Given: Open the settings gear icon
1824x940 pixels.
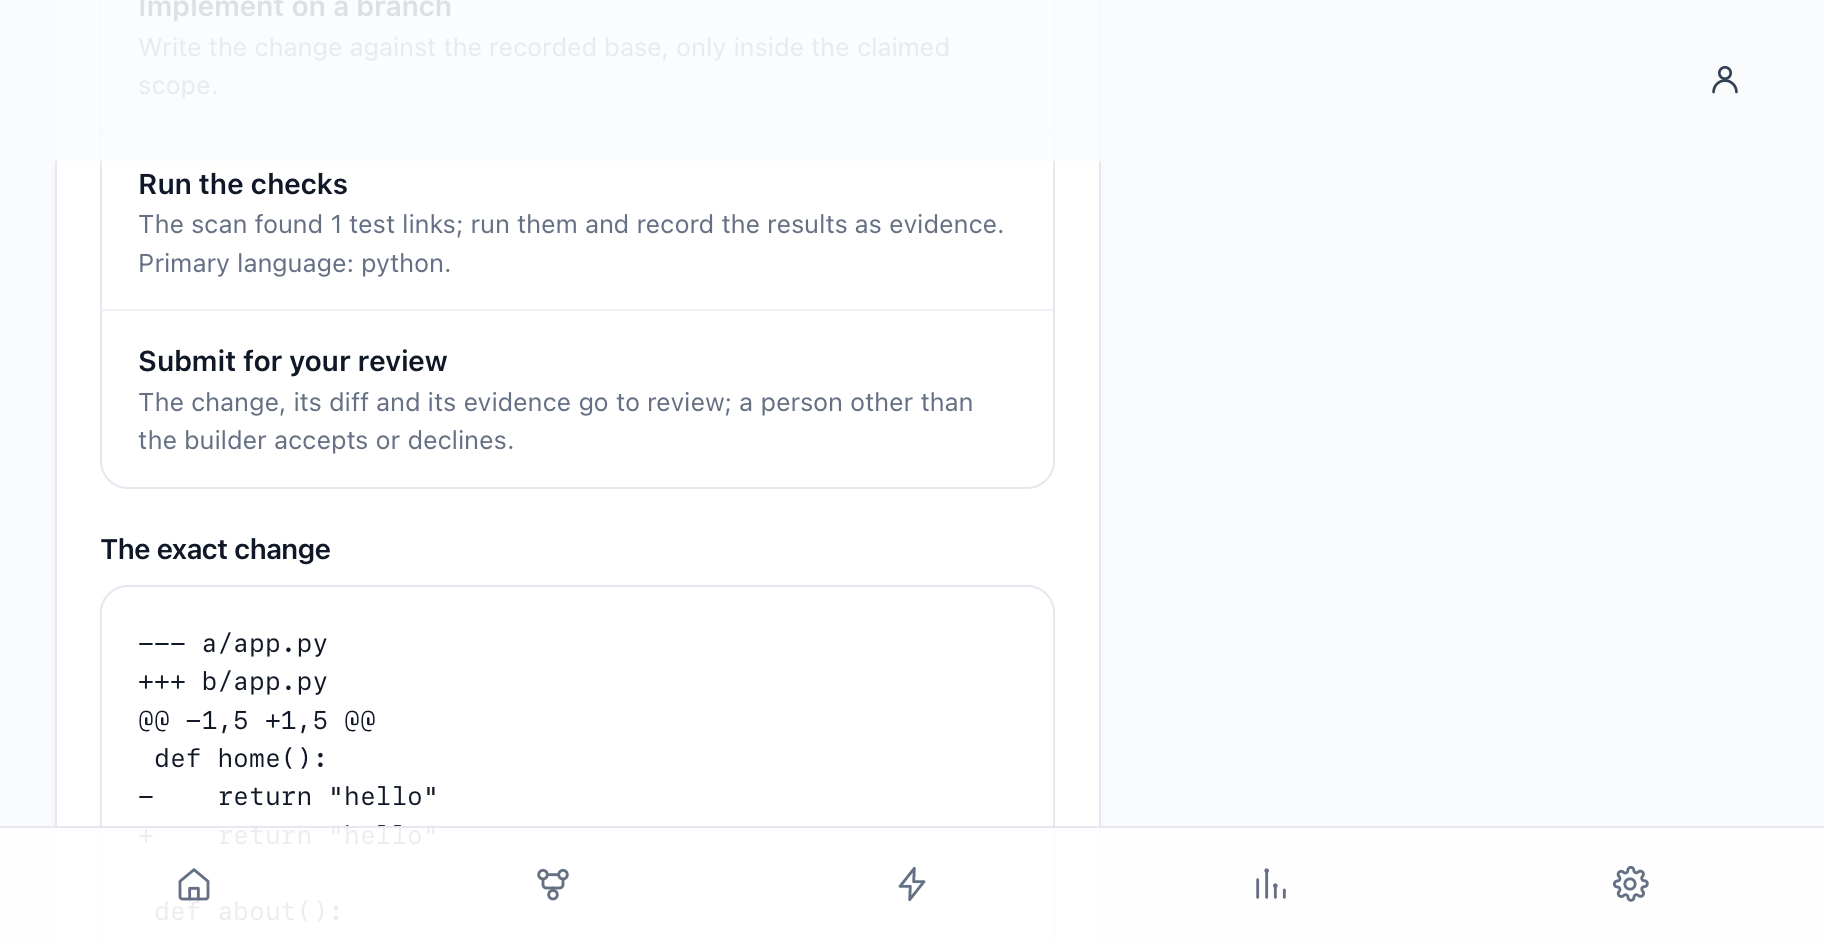Looking at the screenshot, I should click(x=1631, y=884).
